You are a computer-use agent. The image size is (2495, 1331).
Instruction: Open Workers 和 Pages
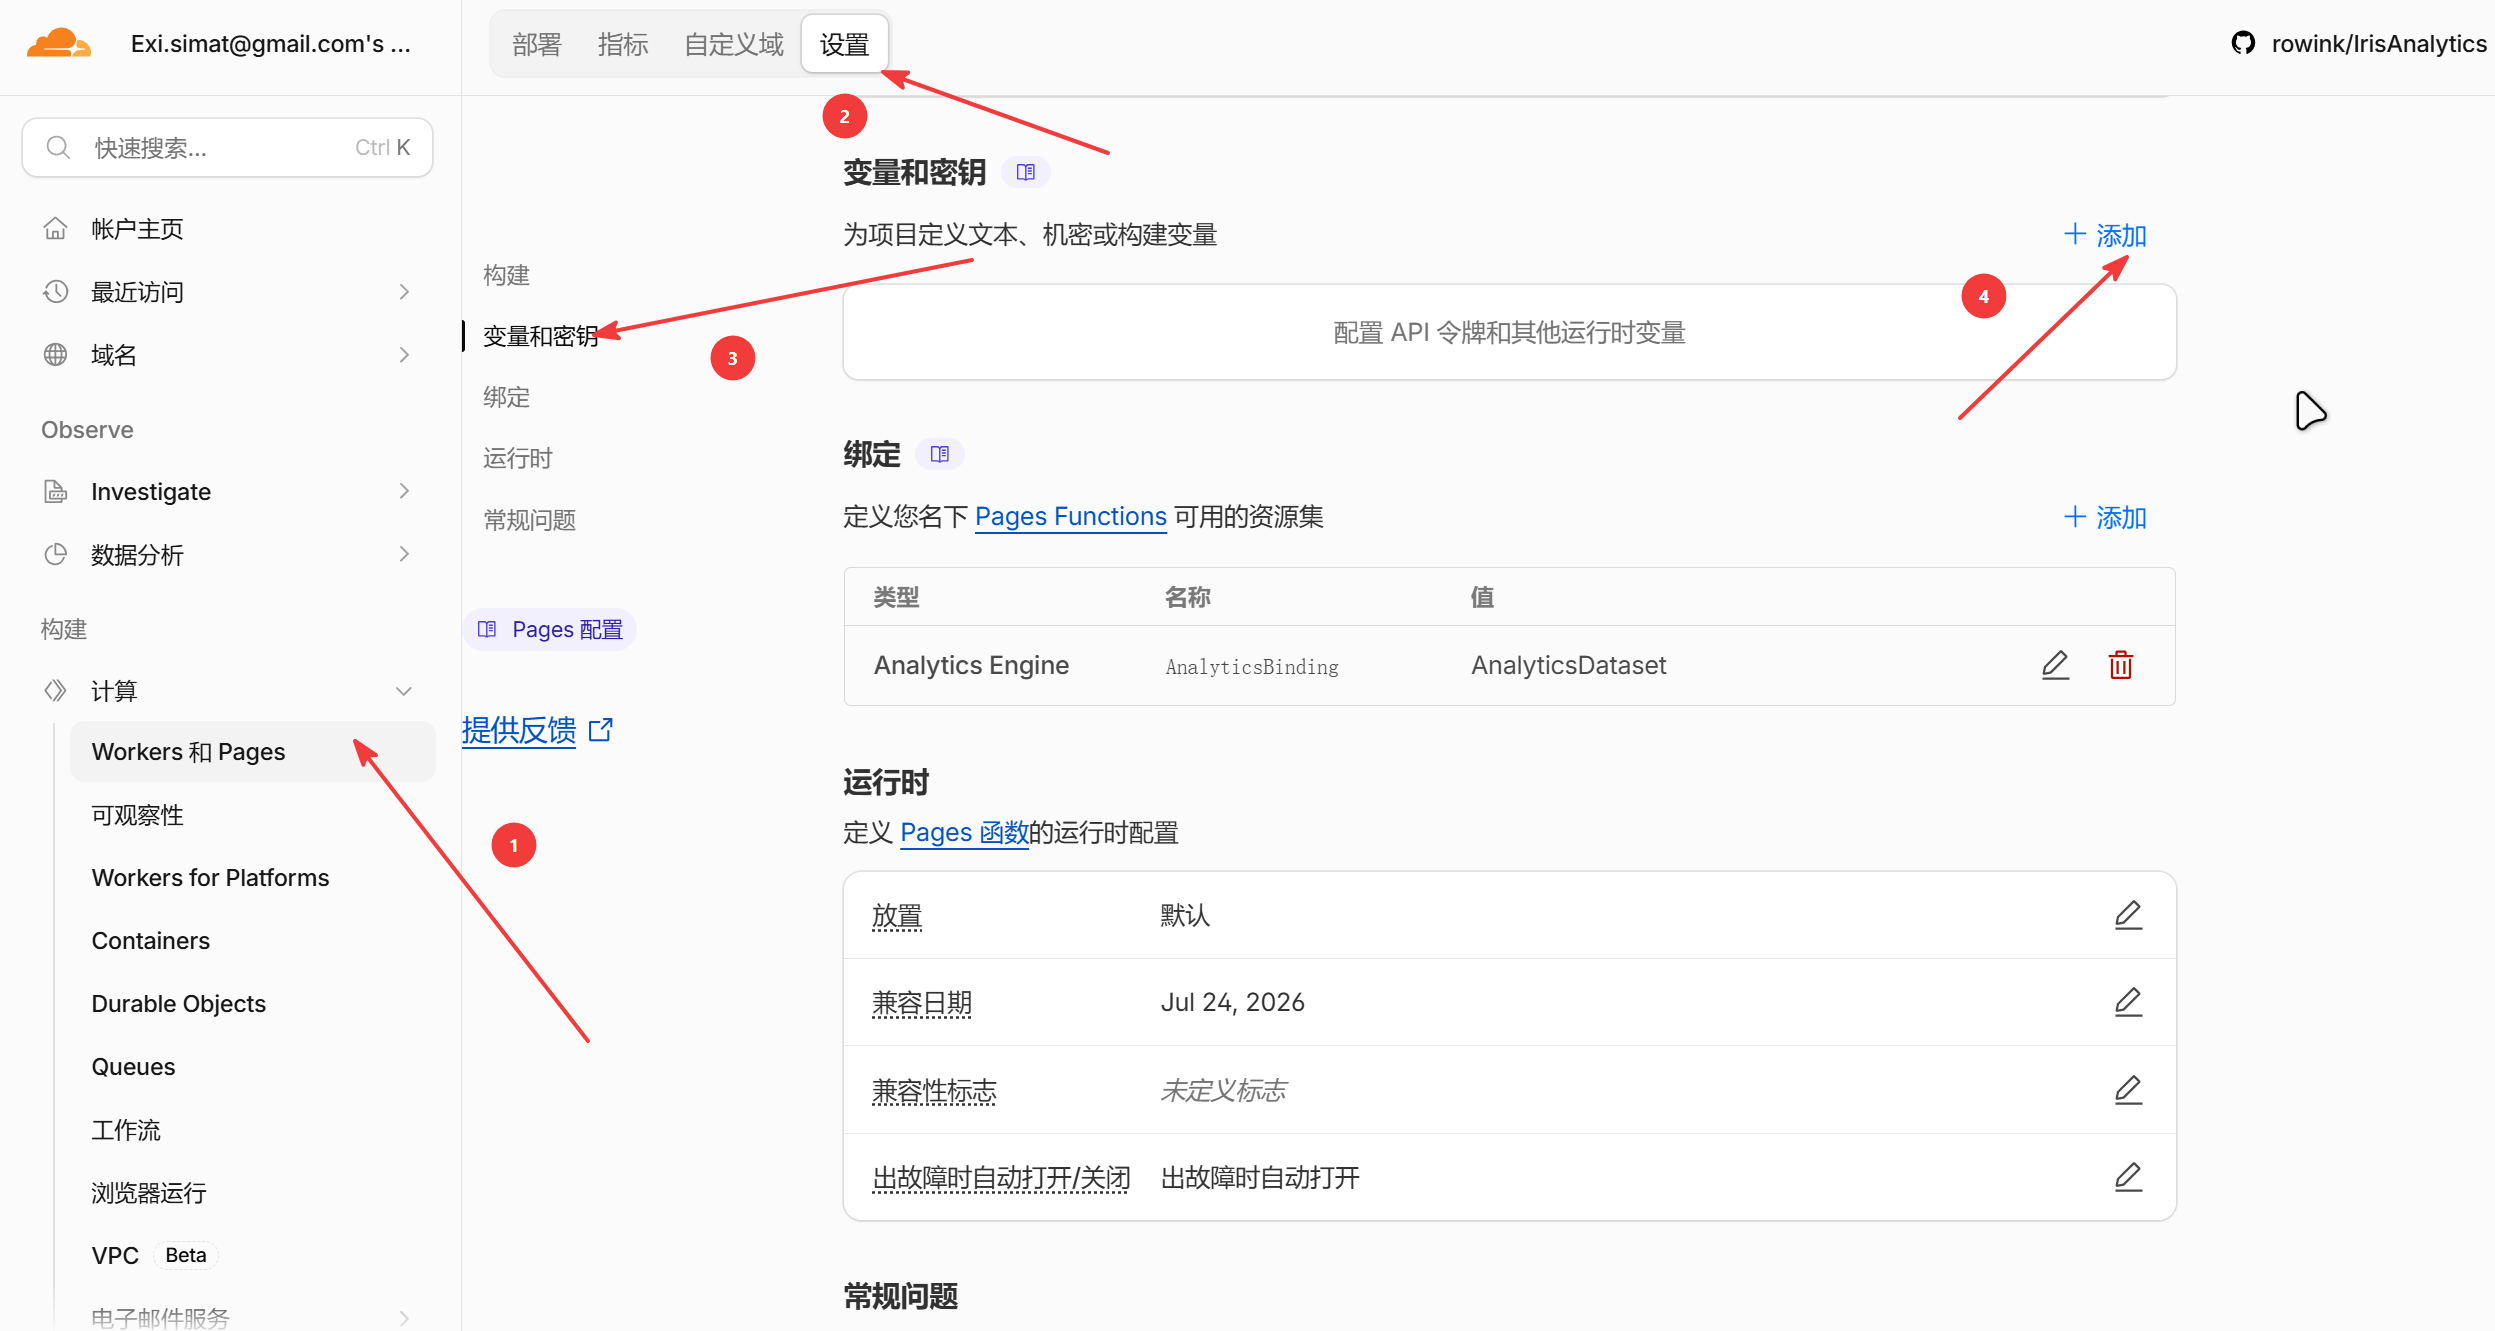click(253, 752)
